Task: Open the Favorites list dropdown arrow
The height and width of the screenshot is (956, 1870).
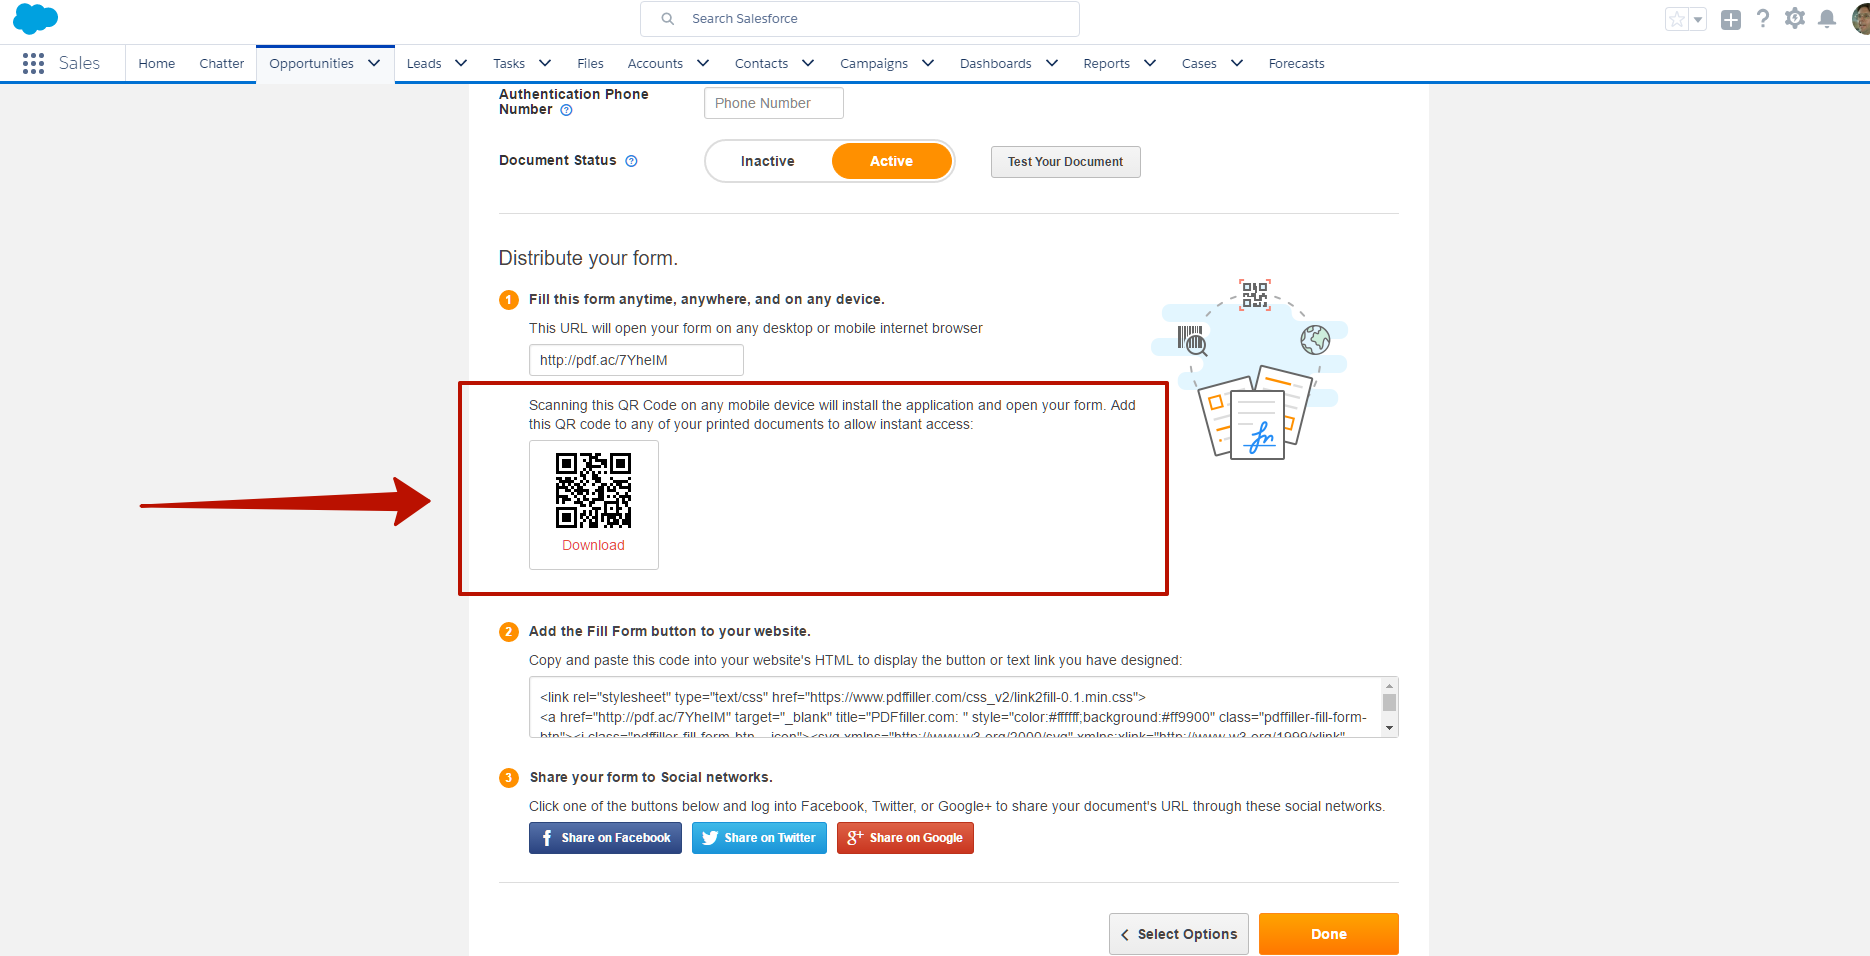Action: click(x=1698, y=19)
